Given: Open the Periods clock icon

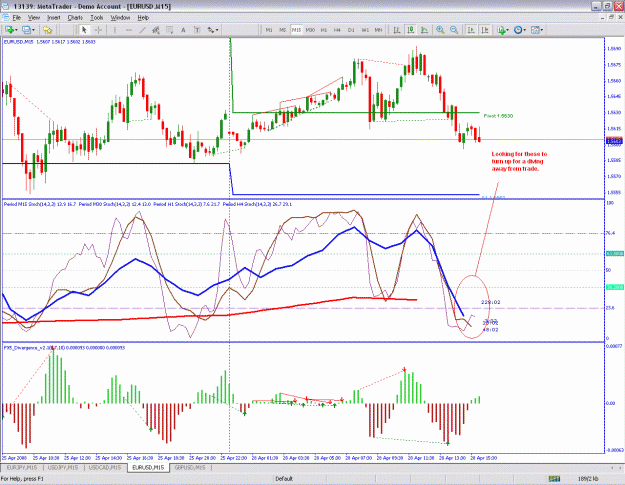Looking at the screenshot, I should (518, 30).
